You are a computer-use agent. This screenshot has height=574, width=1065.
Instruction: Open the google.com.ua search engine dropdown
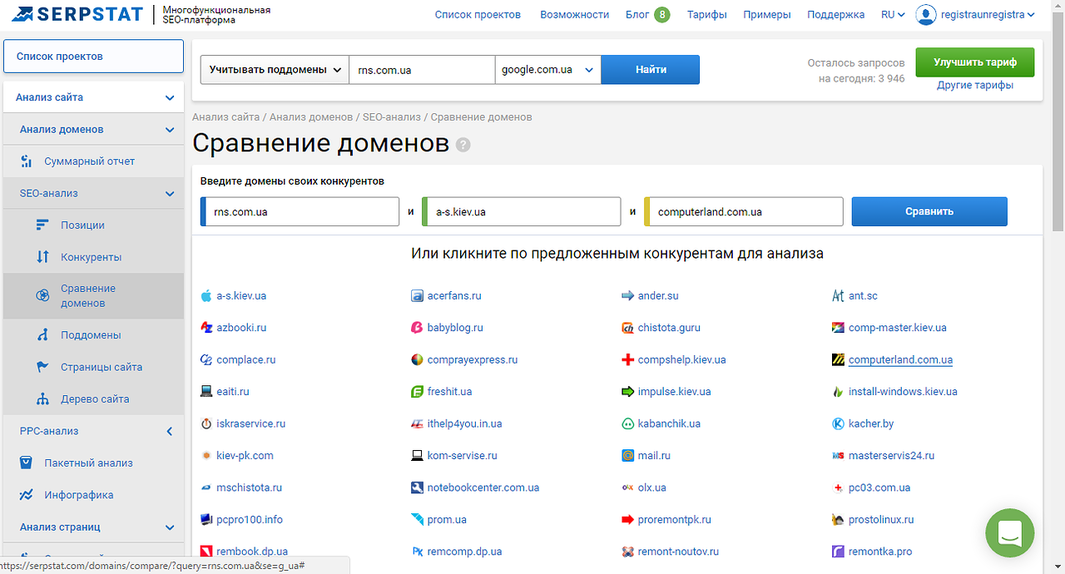coord(547,69)
